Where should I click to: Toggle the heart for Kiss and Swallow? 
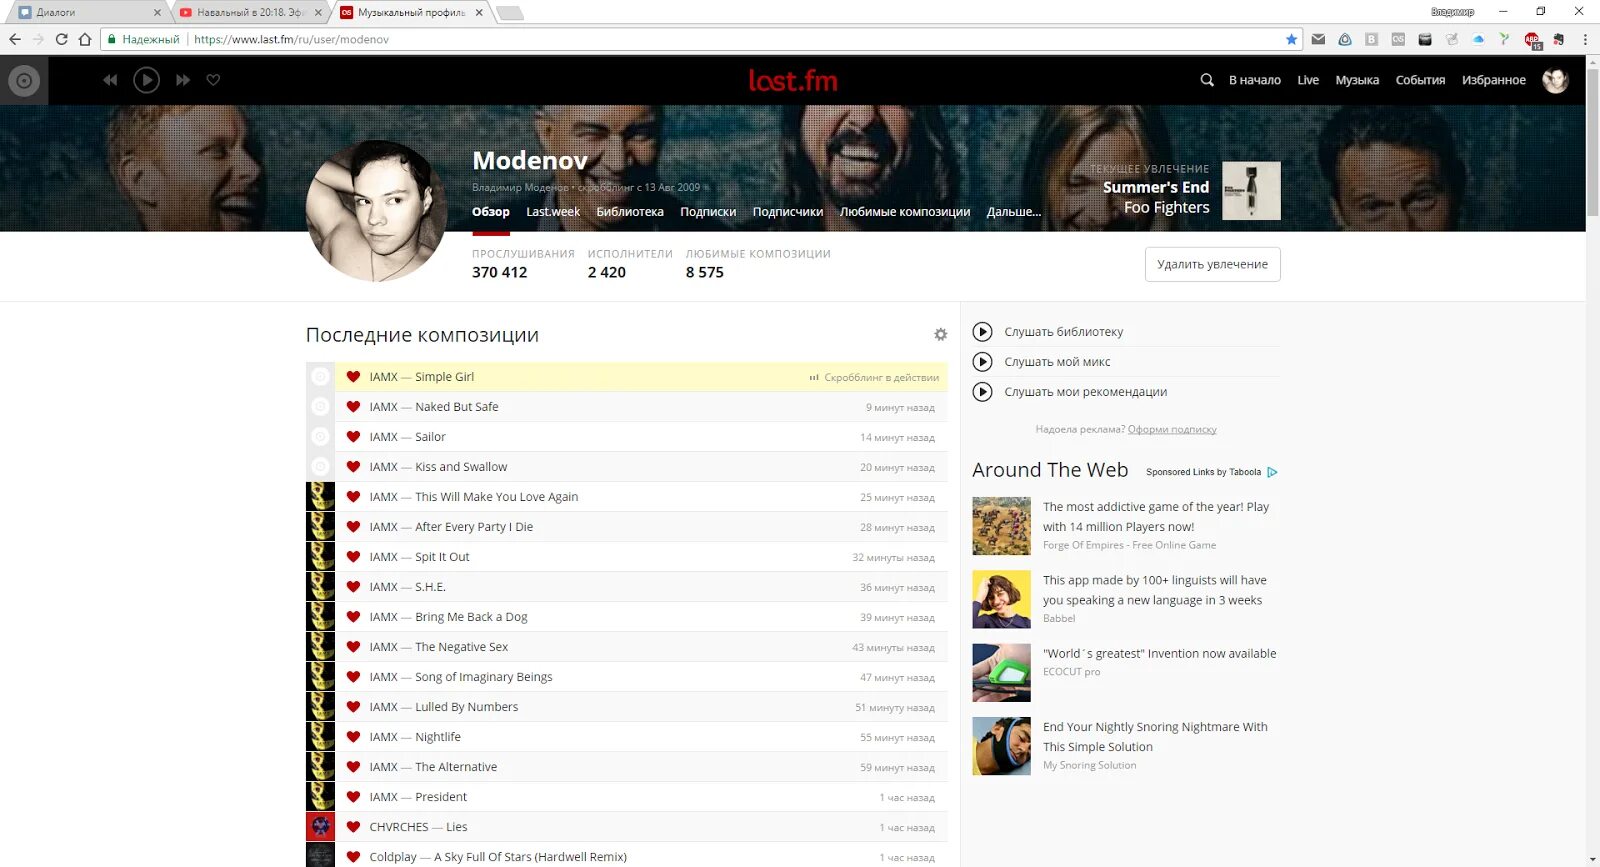[x=353, y=467]
